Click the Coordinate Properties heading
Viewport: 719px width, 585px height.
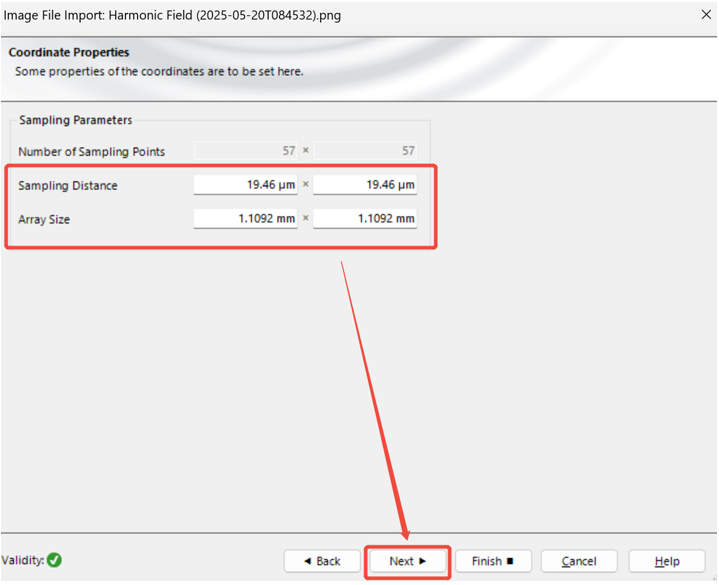click(69, 52)
